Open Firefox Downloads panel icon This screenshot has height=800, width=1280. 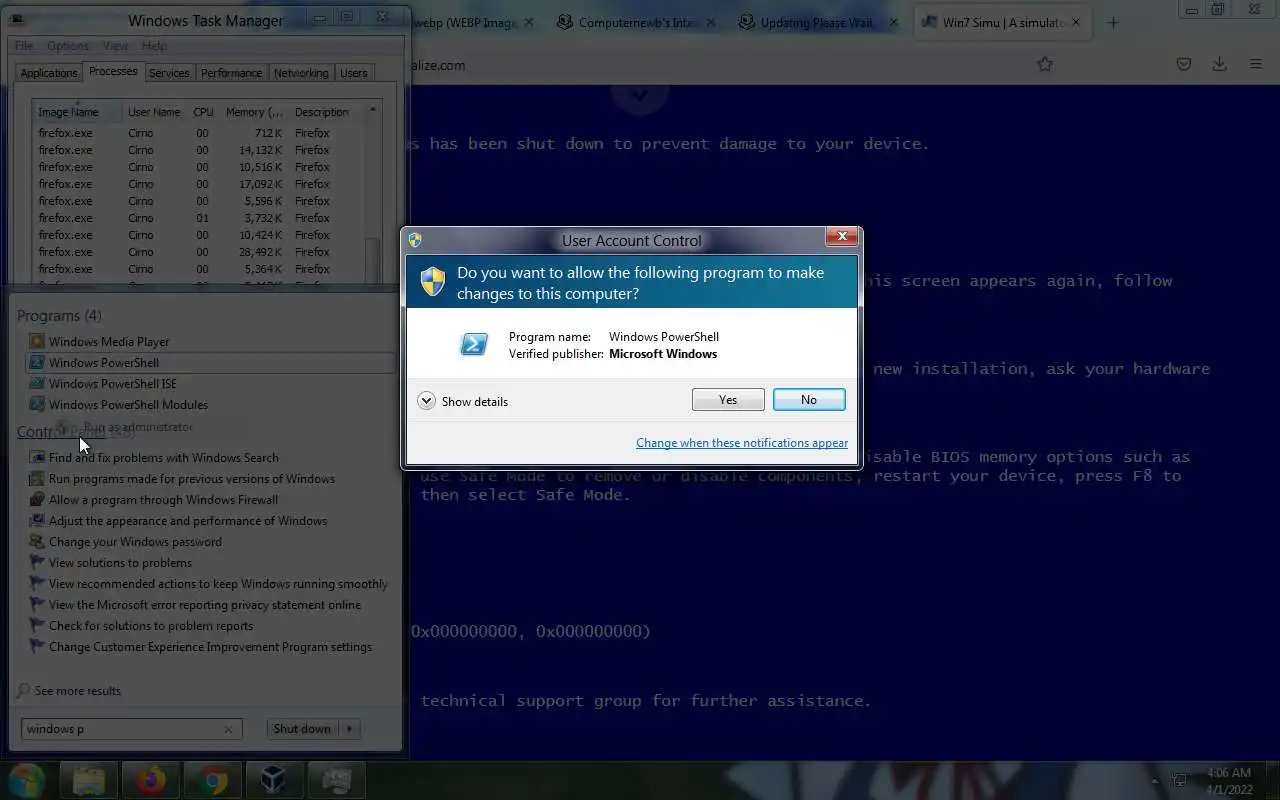point(1219,64)
